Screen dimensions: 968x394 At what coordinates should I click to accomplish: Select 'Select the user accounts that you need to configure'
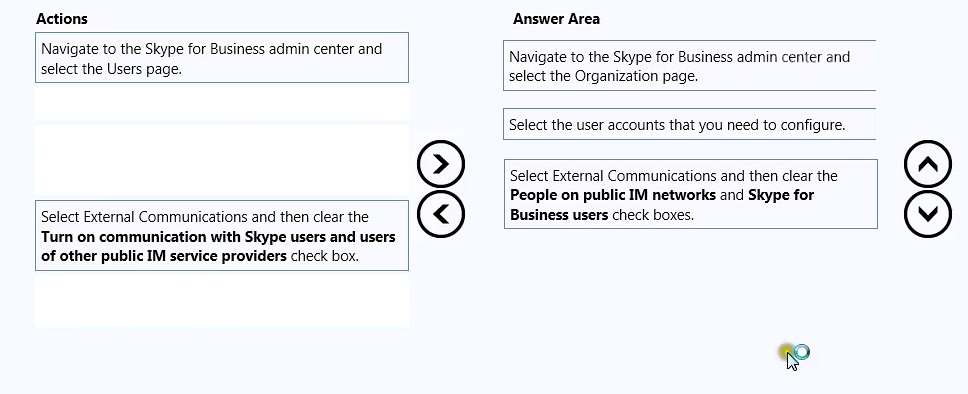(x=690, y=124)
